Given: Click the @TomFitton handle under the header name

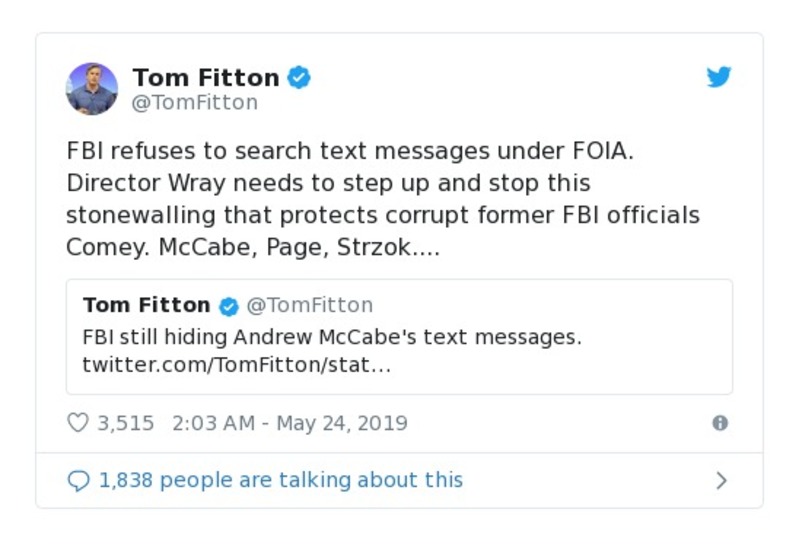Looking at the screenshot, I should 195,103.
